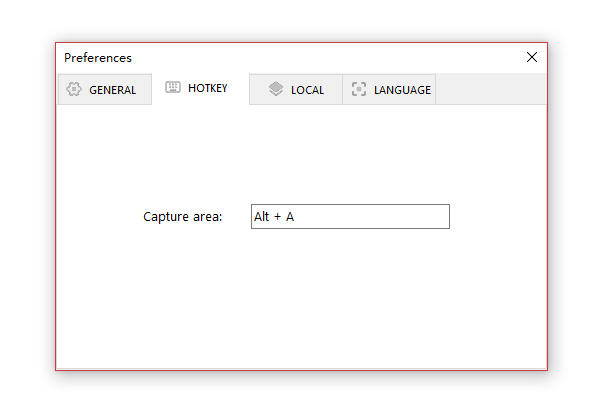Screen dimensions: 610x420
Task: Click the letter "A" in hotkey field
Action: pyautogui.click(x=290, y=217)
